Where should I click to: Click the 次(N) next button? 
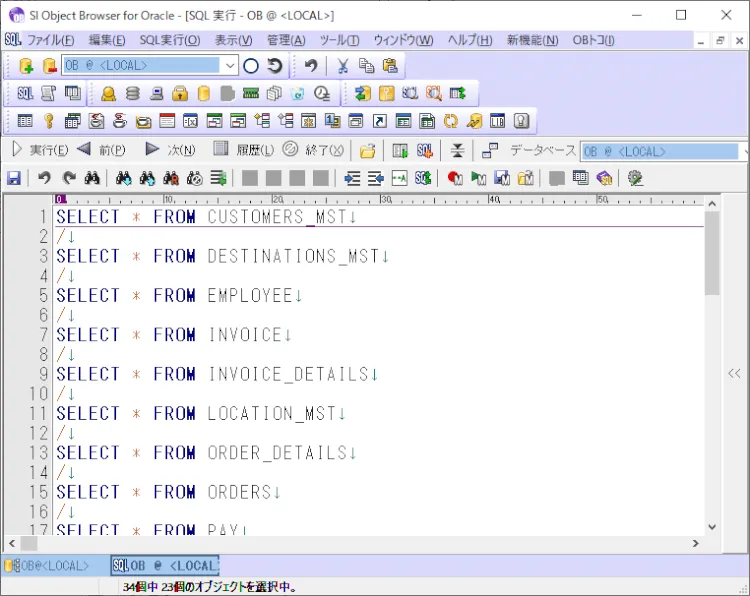[171, 150]
